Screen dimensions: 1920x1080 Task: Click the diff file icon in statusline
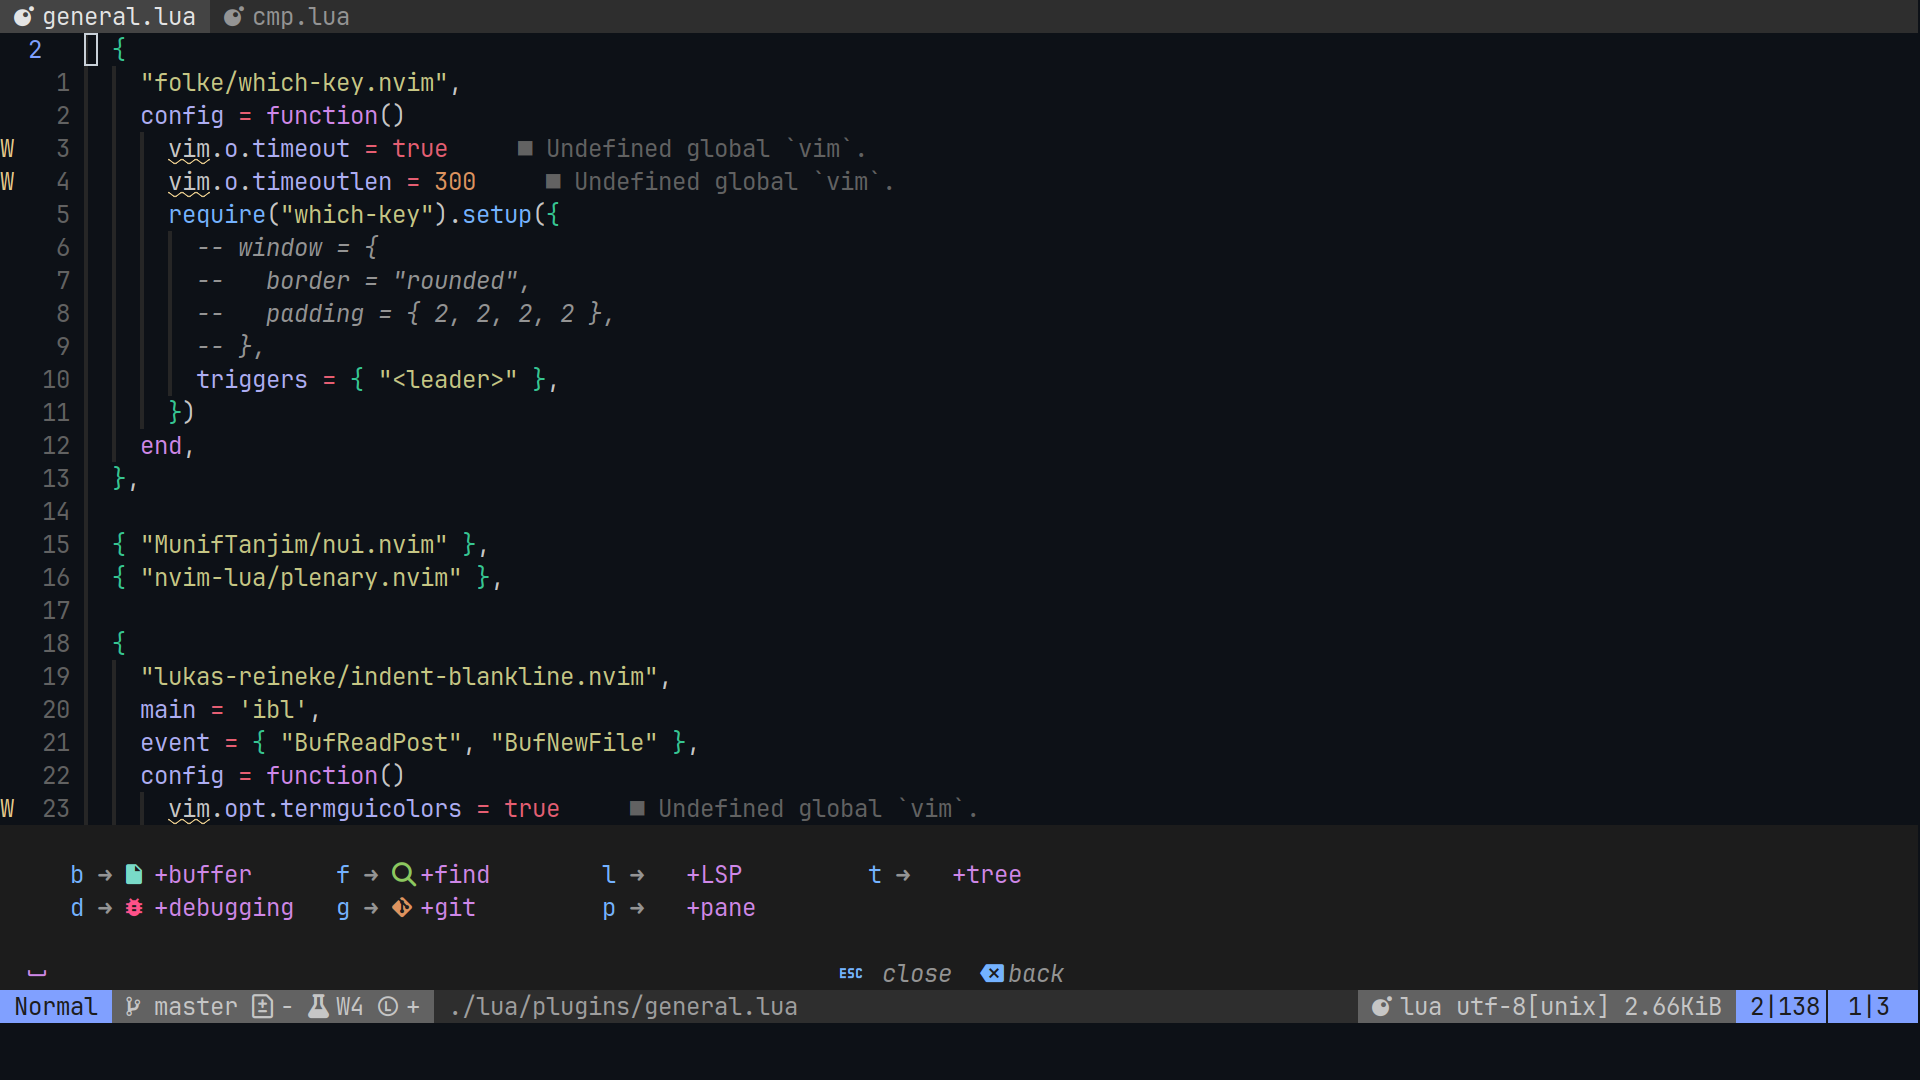click(x=262, y=1007)
